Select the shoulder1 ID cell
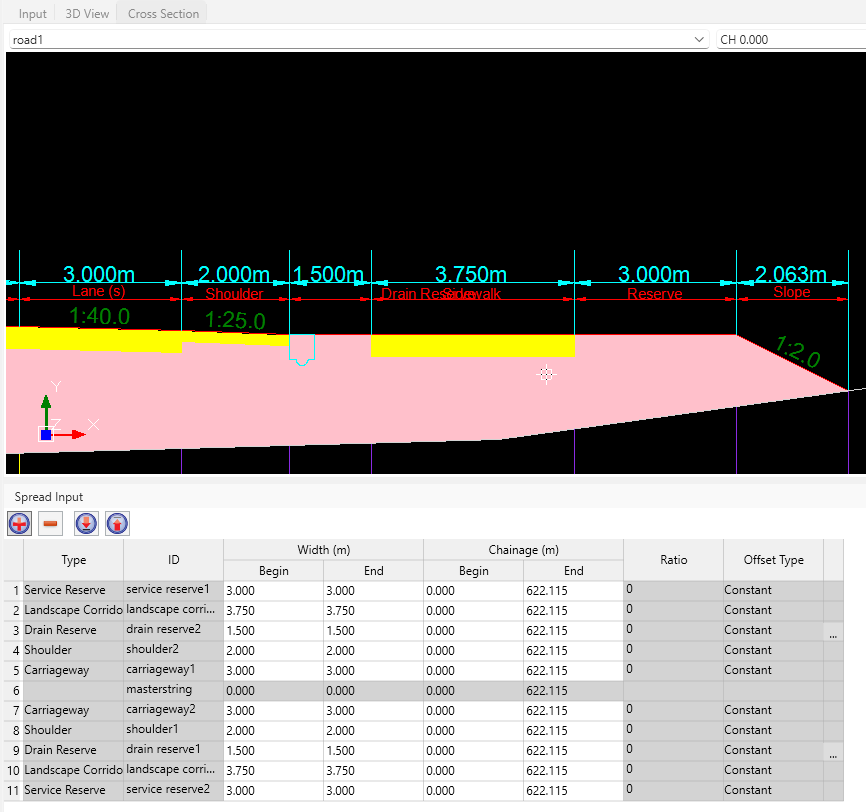 tap(173, 730)
